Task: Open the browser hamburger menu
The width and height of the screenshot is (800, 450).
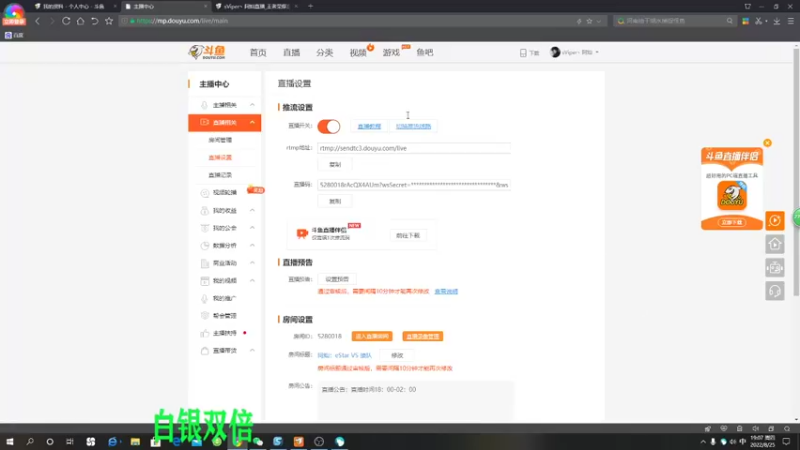Action: (791, 21)
